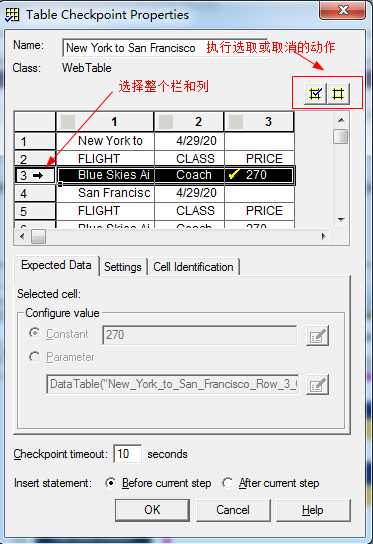Select row 5 header
373x544 pixels.
coord(35,211)
